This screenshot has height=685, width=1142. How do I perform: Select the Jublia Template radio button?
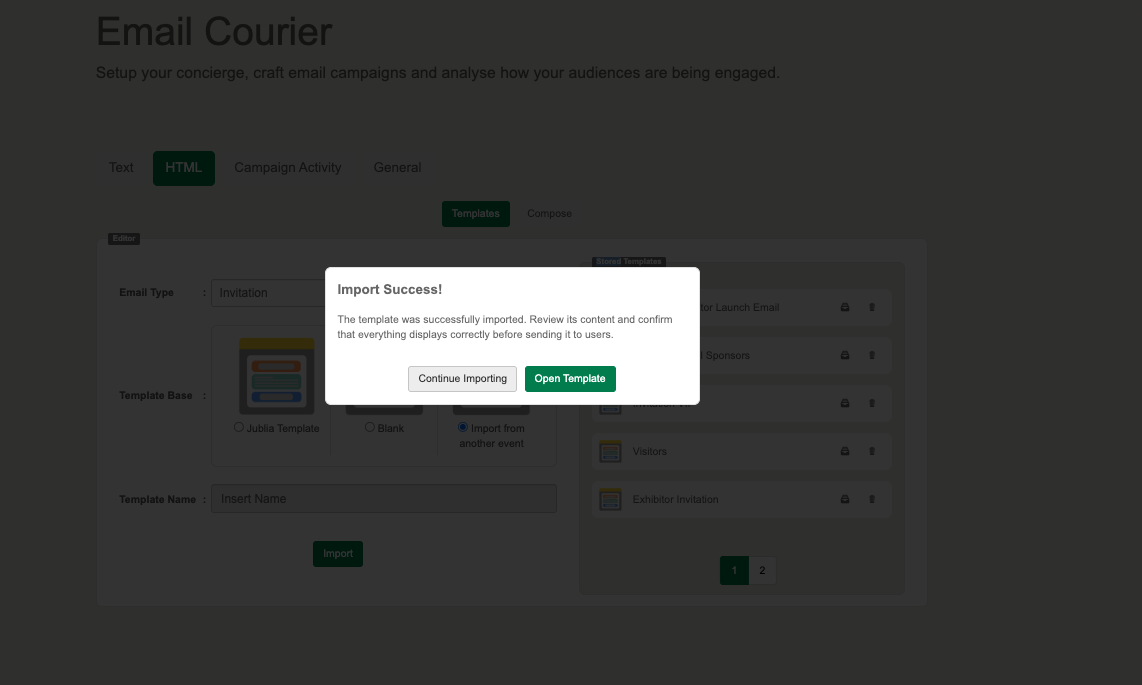point(239,427)
